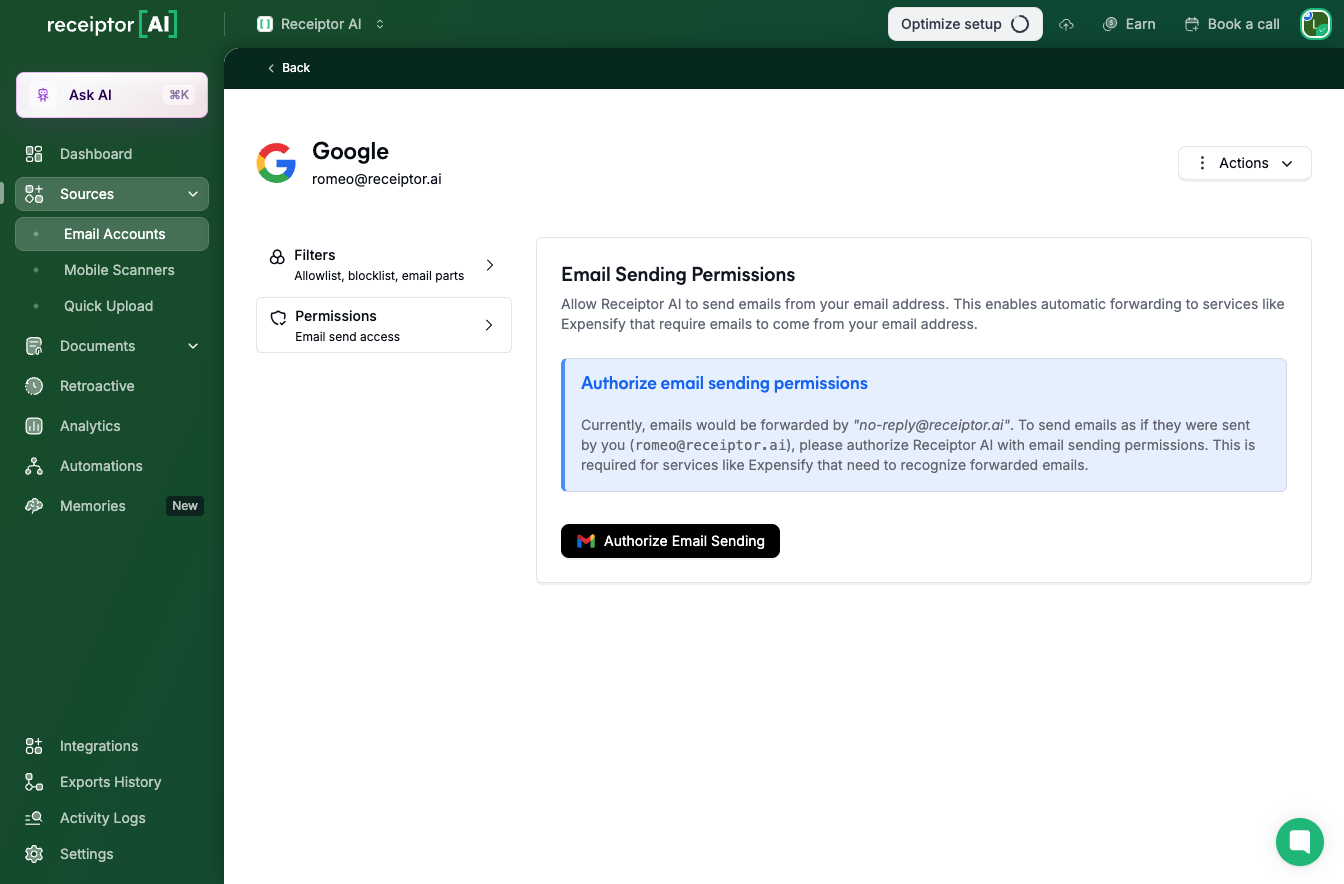The image size is (1344, 884).
Task: Open the chat support bubble
Action: (x=1300, y=841)
